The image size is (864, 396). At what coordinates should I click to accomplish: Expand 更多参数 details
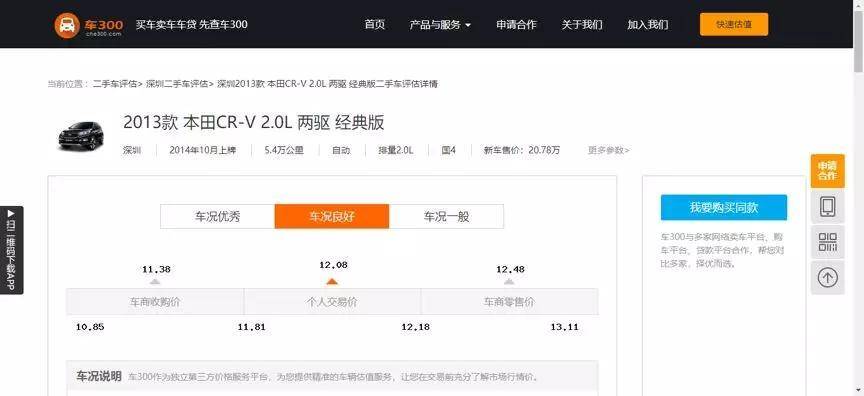pos(609,150)
